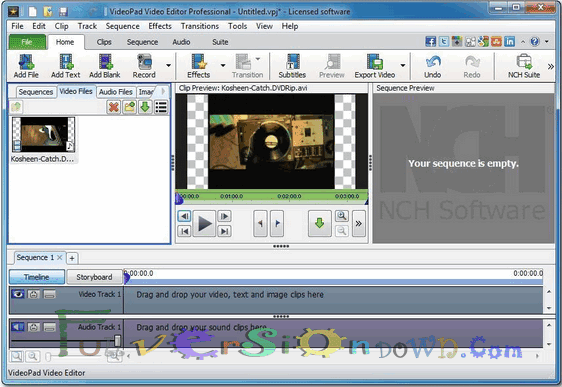Place clip on sequence with green arrow

(319, 223)
